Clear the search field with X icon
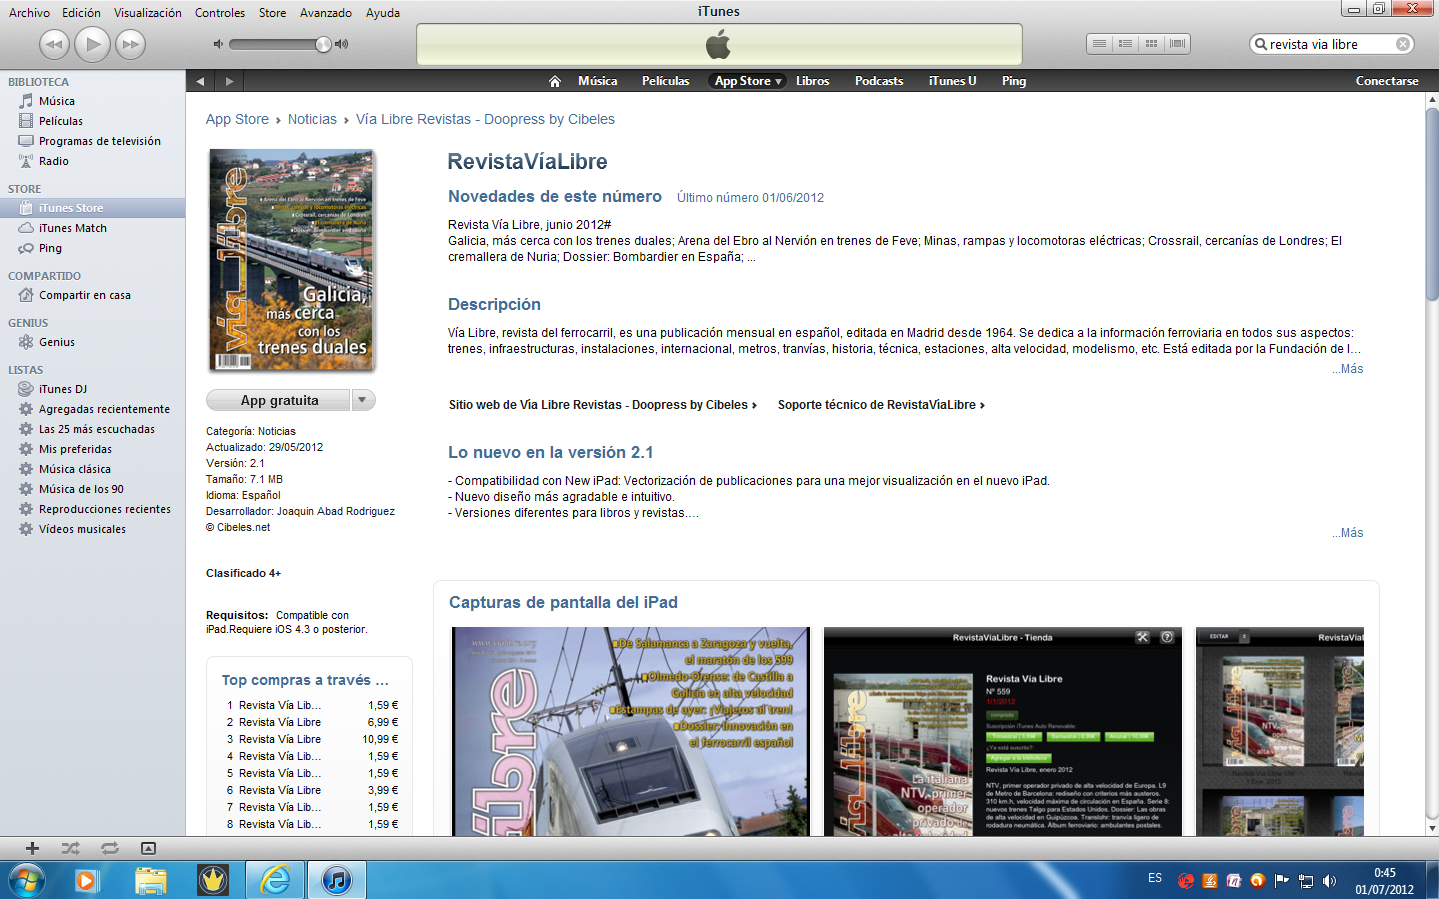 pos(1403,44)
